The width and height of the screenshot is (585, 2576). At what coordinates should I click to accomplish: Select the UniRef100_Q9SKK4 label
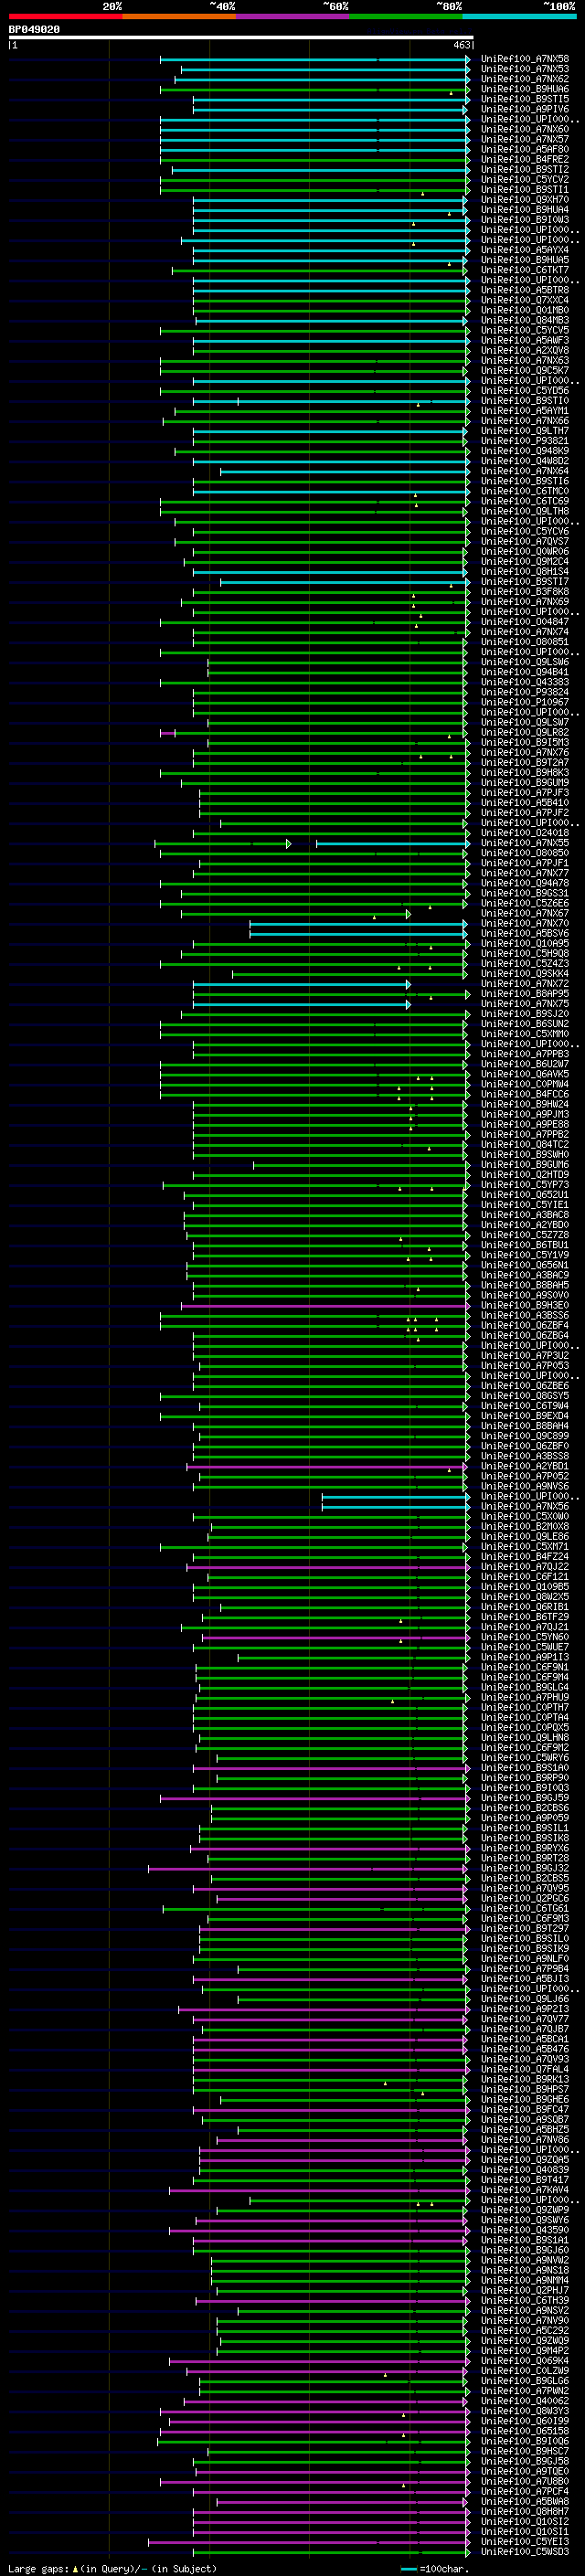[525, 973]
